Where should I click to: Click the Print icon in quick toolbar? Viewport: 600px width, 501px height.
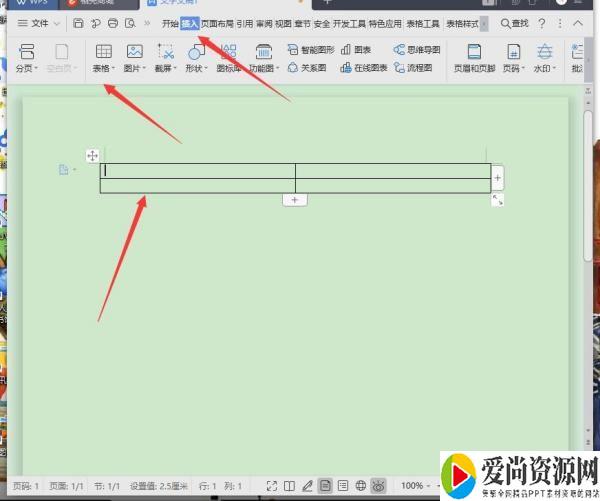pos(113,23)
